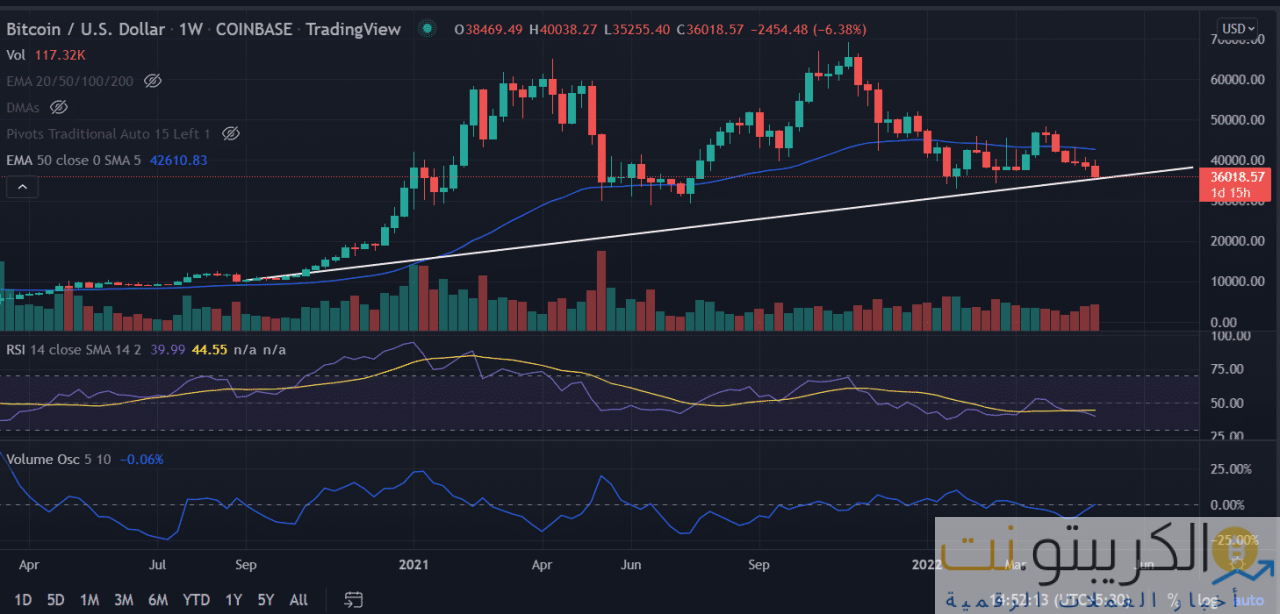Click the yellow RSI SMA value 44.55

coord(208,349)
